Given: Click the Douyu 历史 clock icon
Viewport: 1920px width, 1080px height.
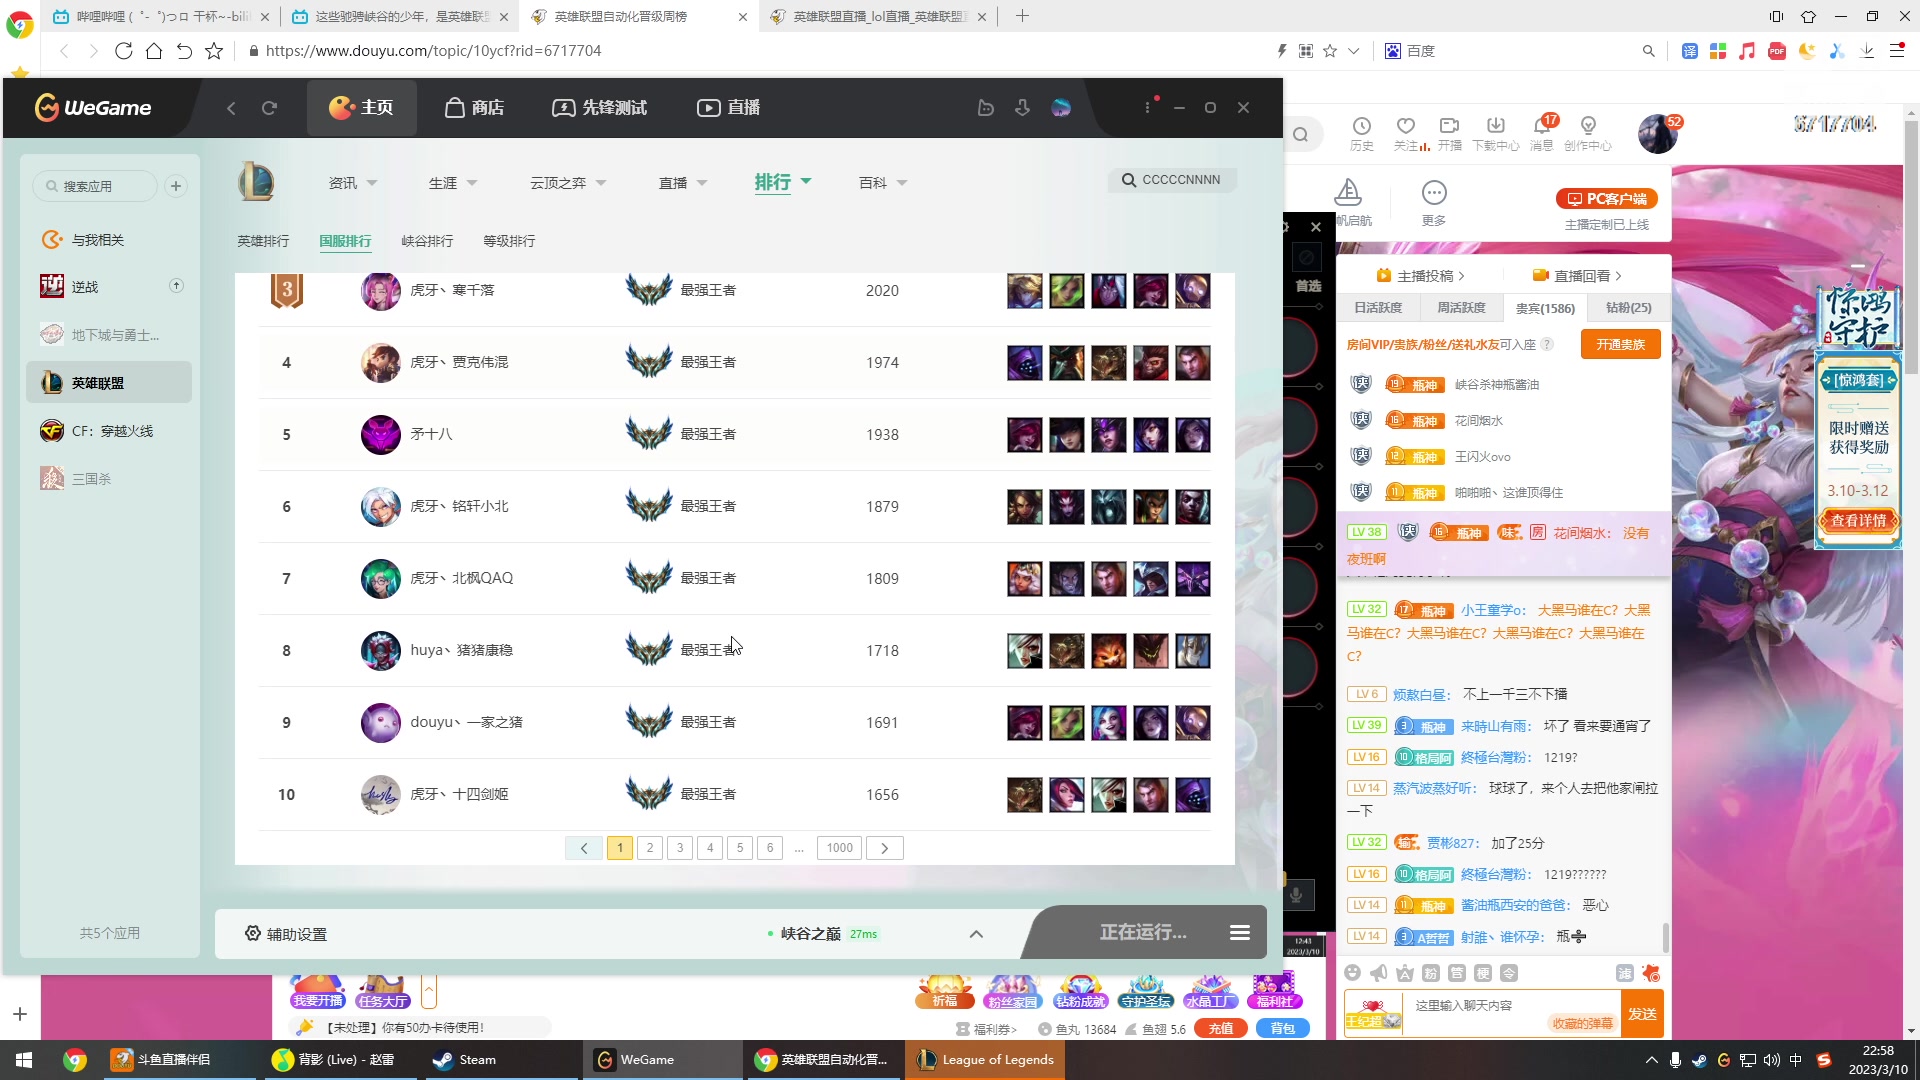Looking at the screenshot, I should (x=1362, y=127).
